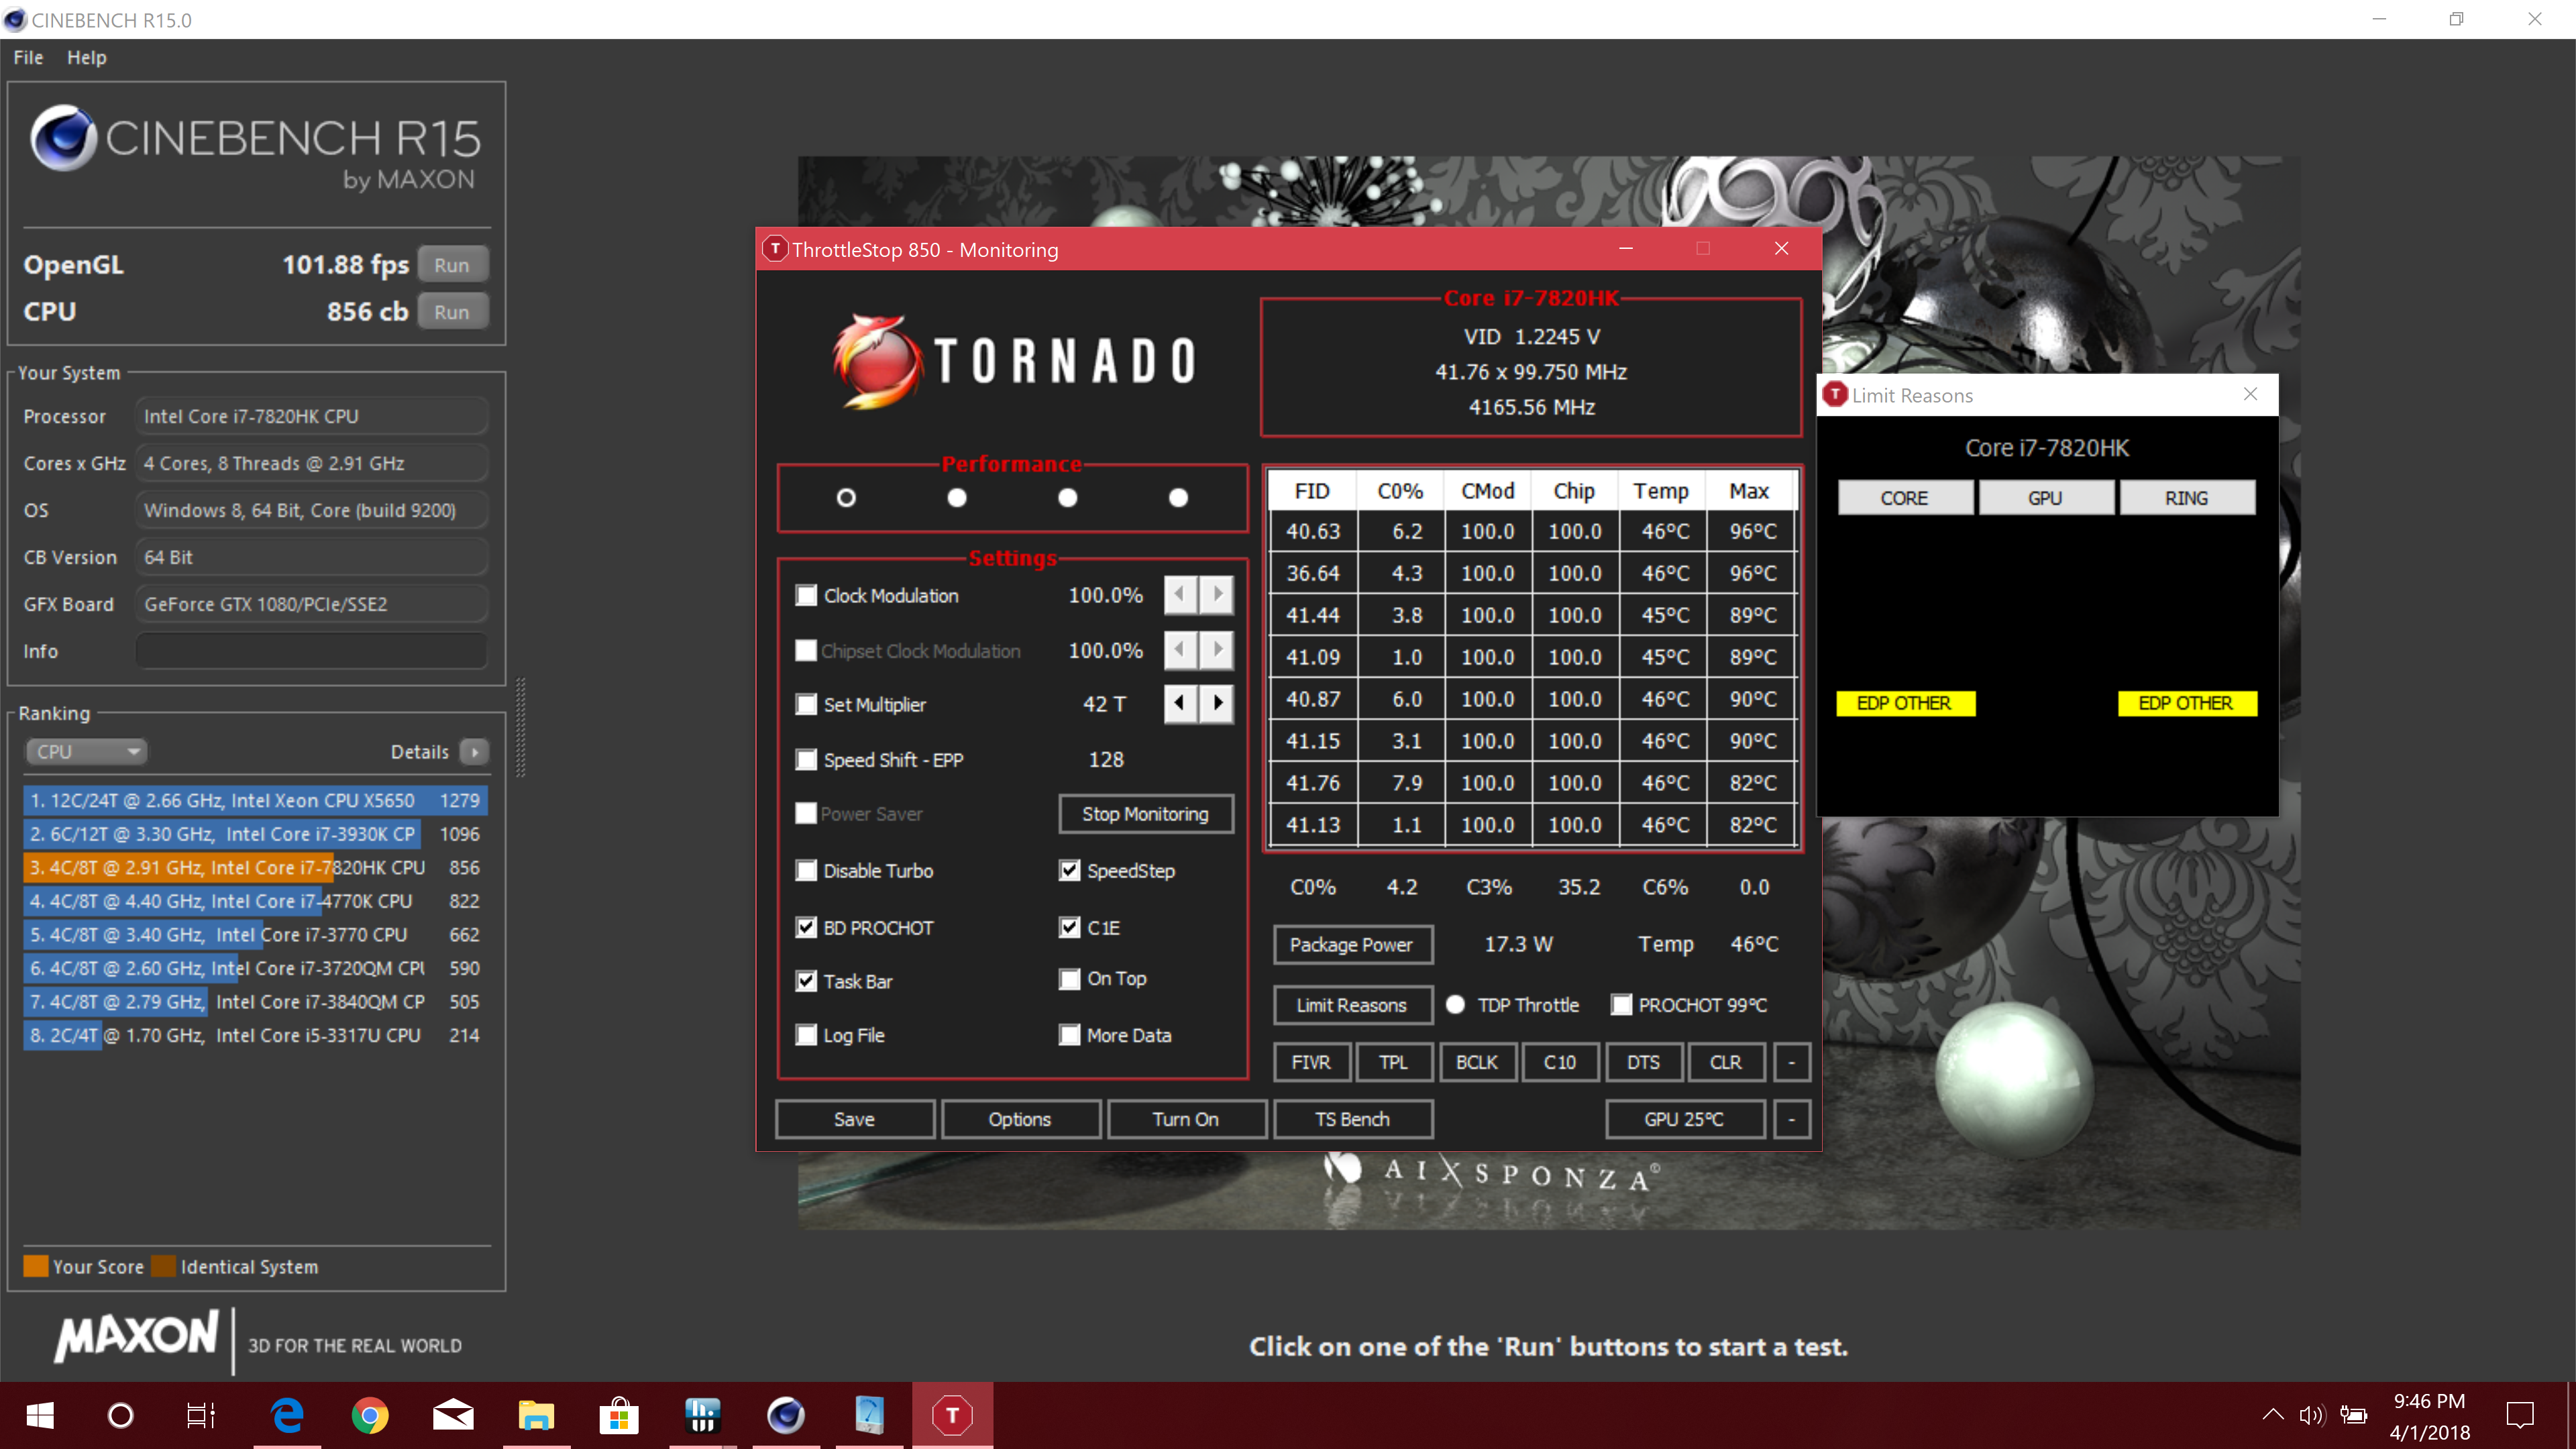
Task: Increase Clock Modulation with right arrow
Action: [x=1217, y=595]
